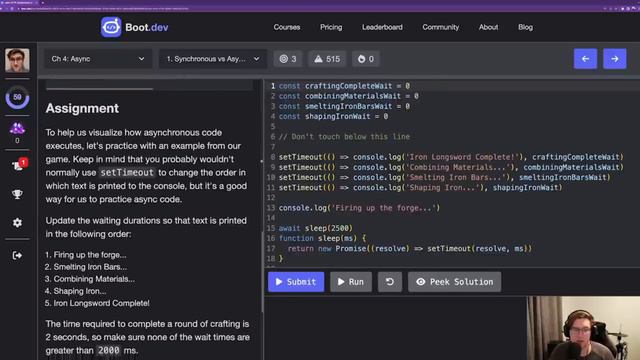
Task: Click the shapingIronWait declaration line
Action: 333,117
